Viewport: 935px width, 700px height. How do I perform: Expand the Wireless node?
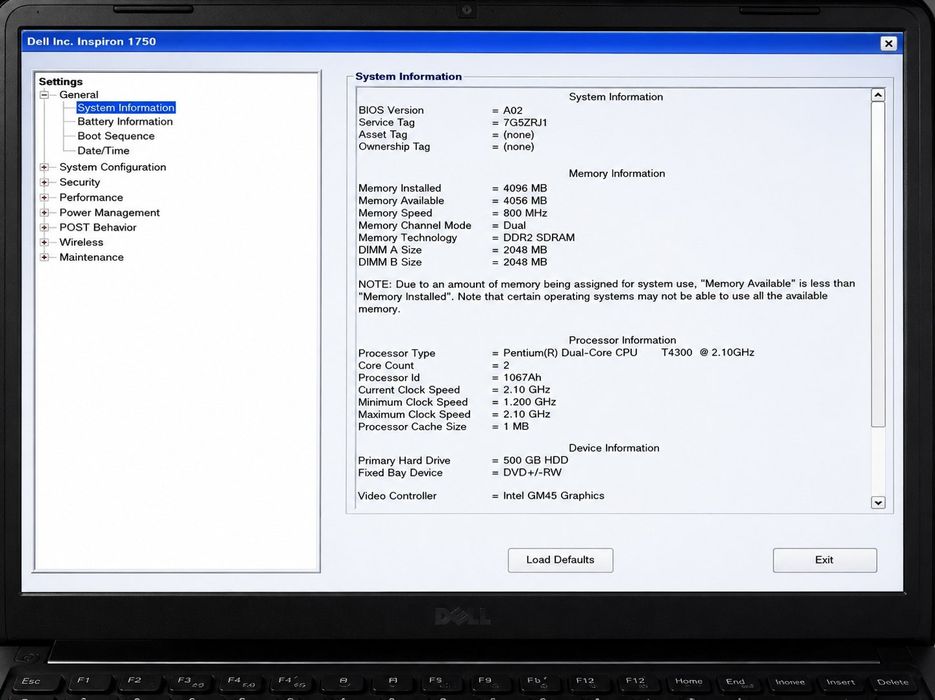coord(44,242)
